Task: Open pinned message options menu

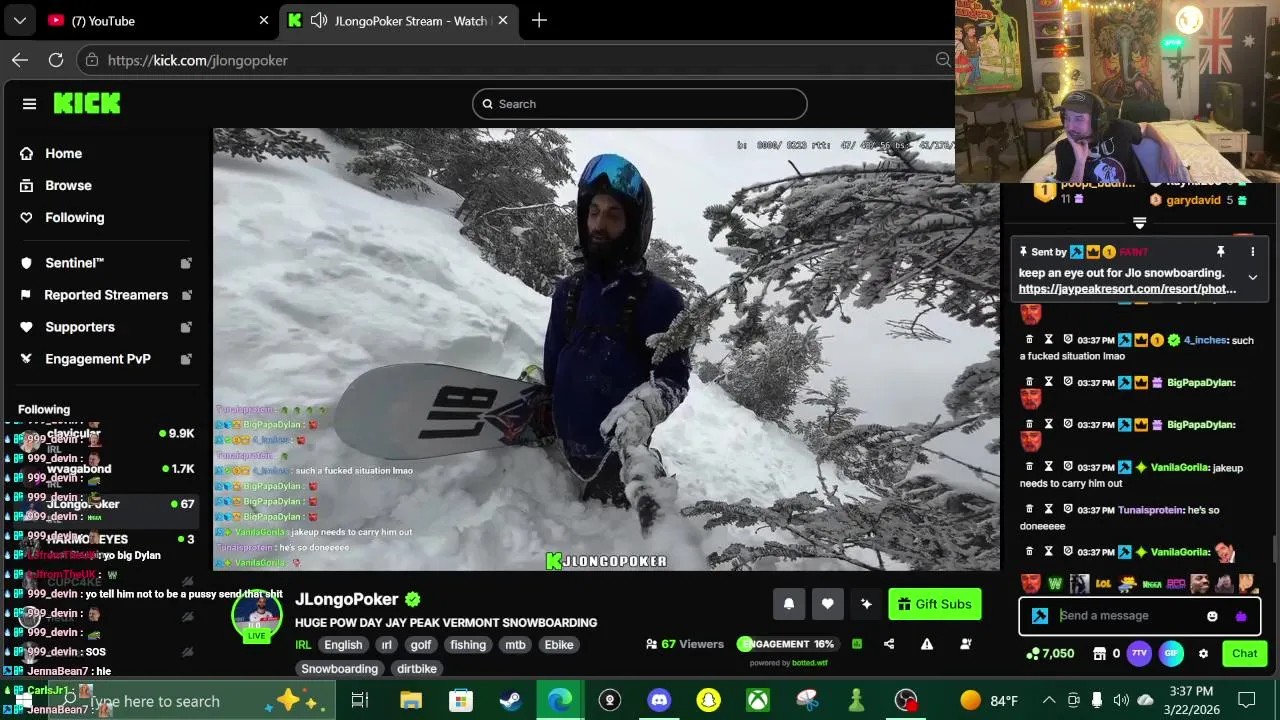Action: click(1252, 252)
